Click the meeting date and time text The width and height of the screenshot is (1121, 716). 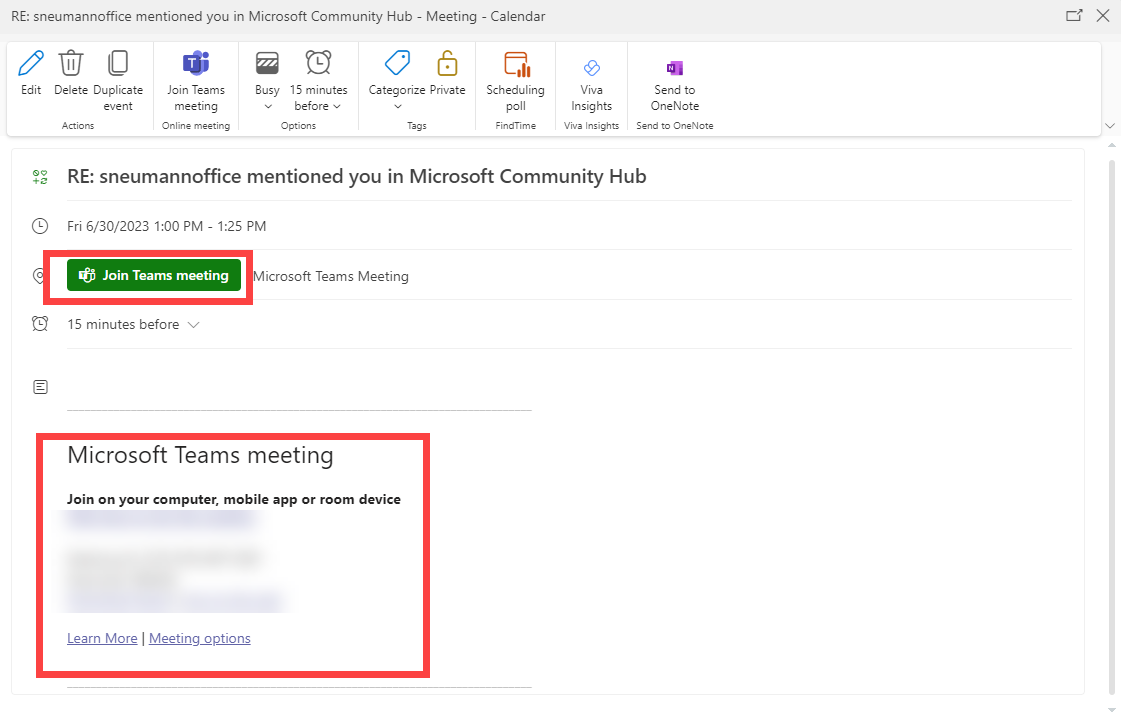[167, 227]
